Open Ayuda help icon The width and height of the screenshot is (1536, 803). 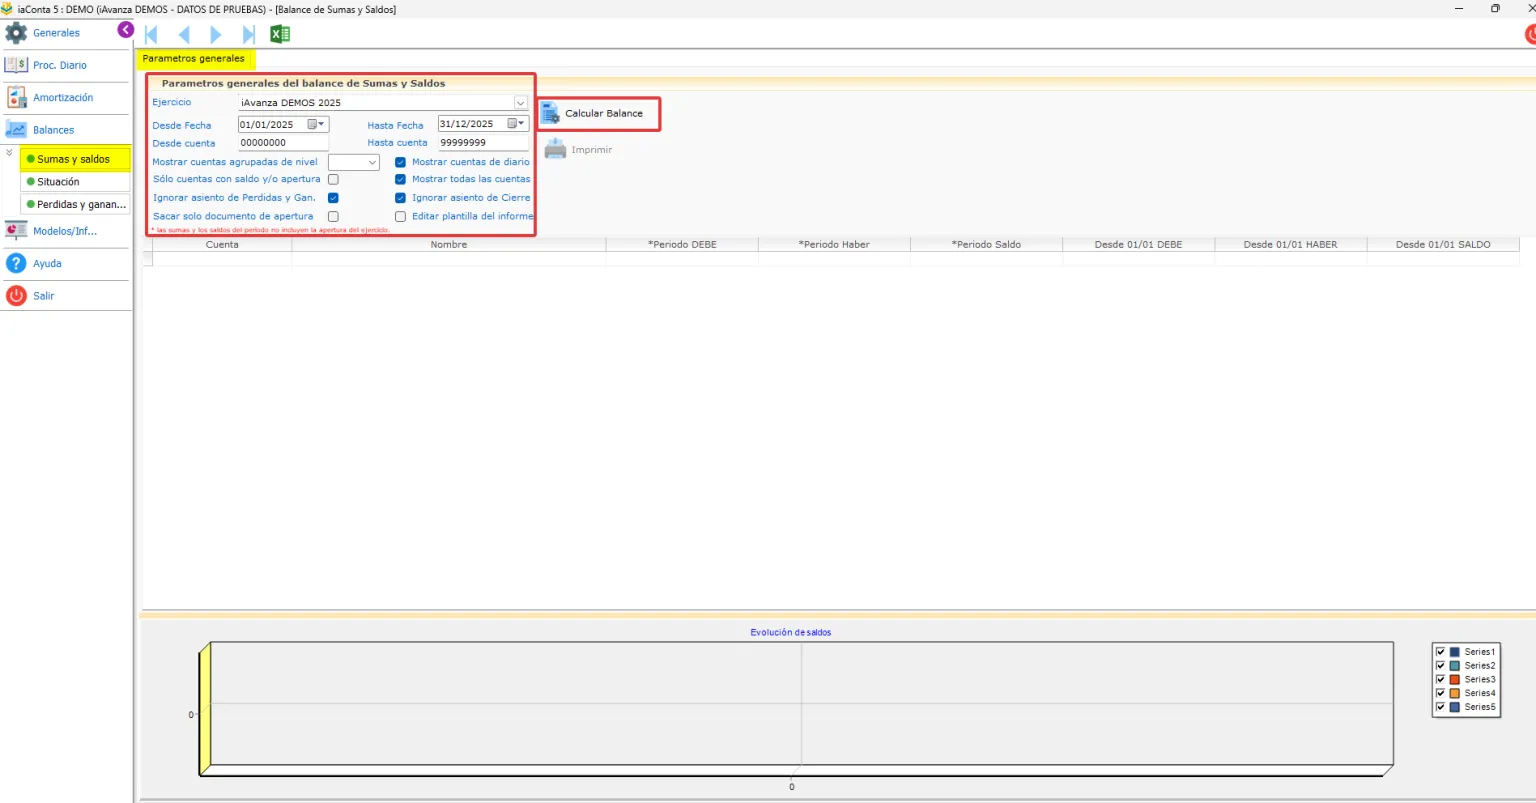[16, 263]
